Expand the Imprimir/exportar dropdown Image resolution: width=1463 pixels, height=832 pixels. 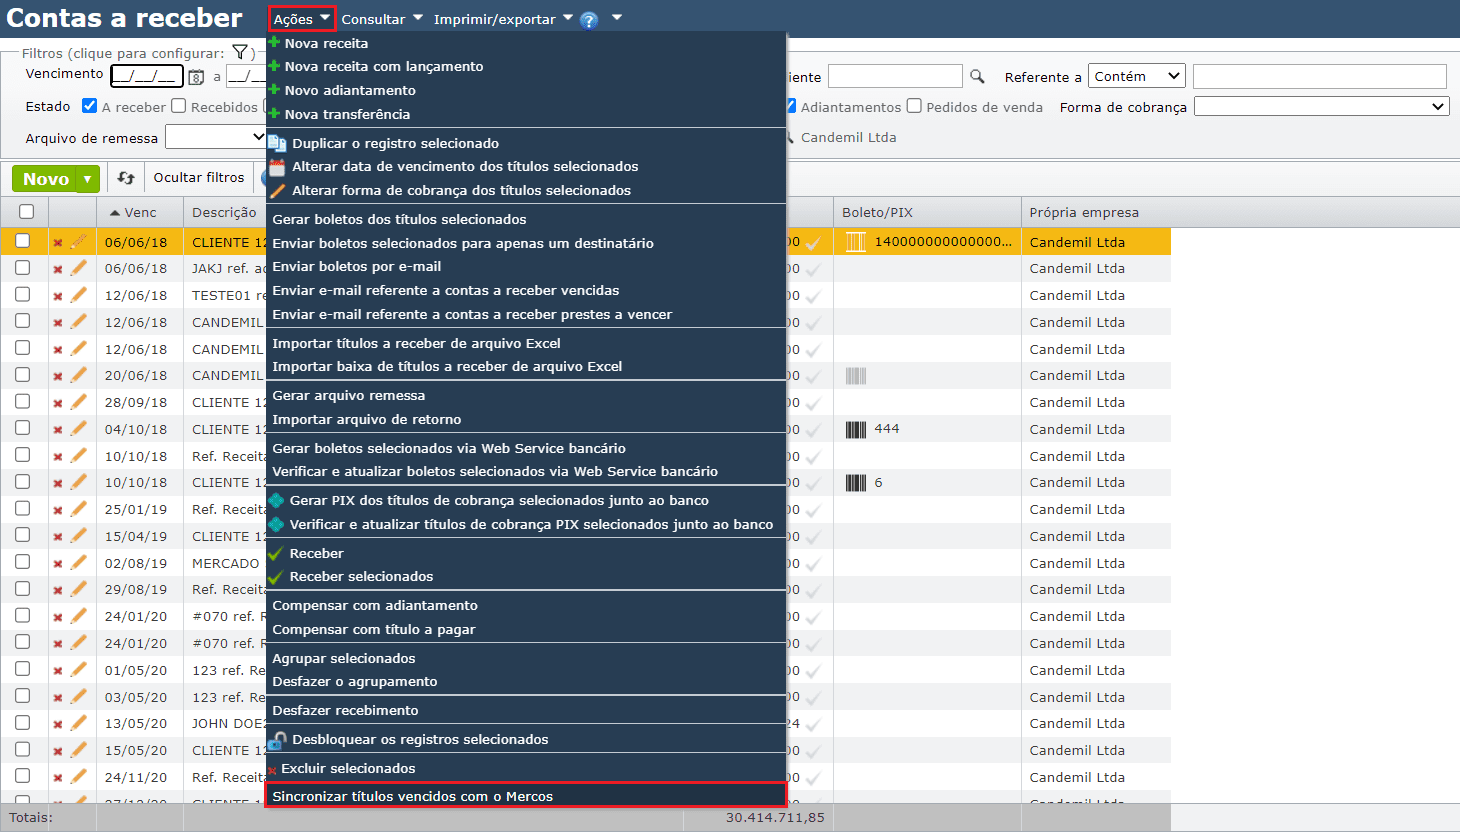point(503,19)
